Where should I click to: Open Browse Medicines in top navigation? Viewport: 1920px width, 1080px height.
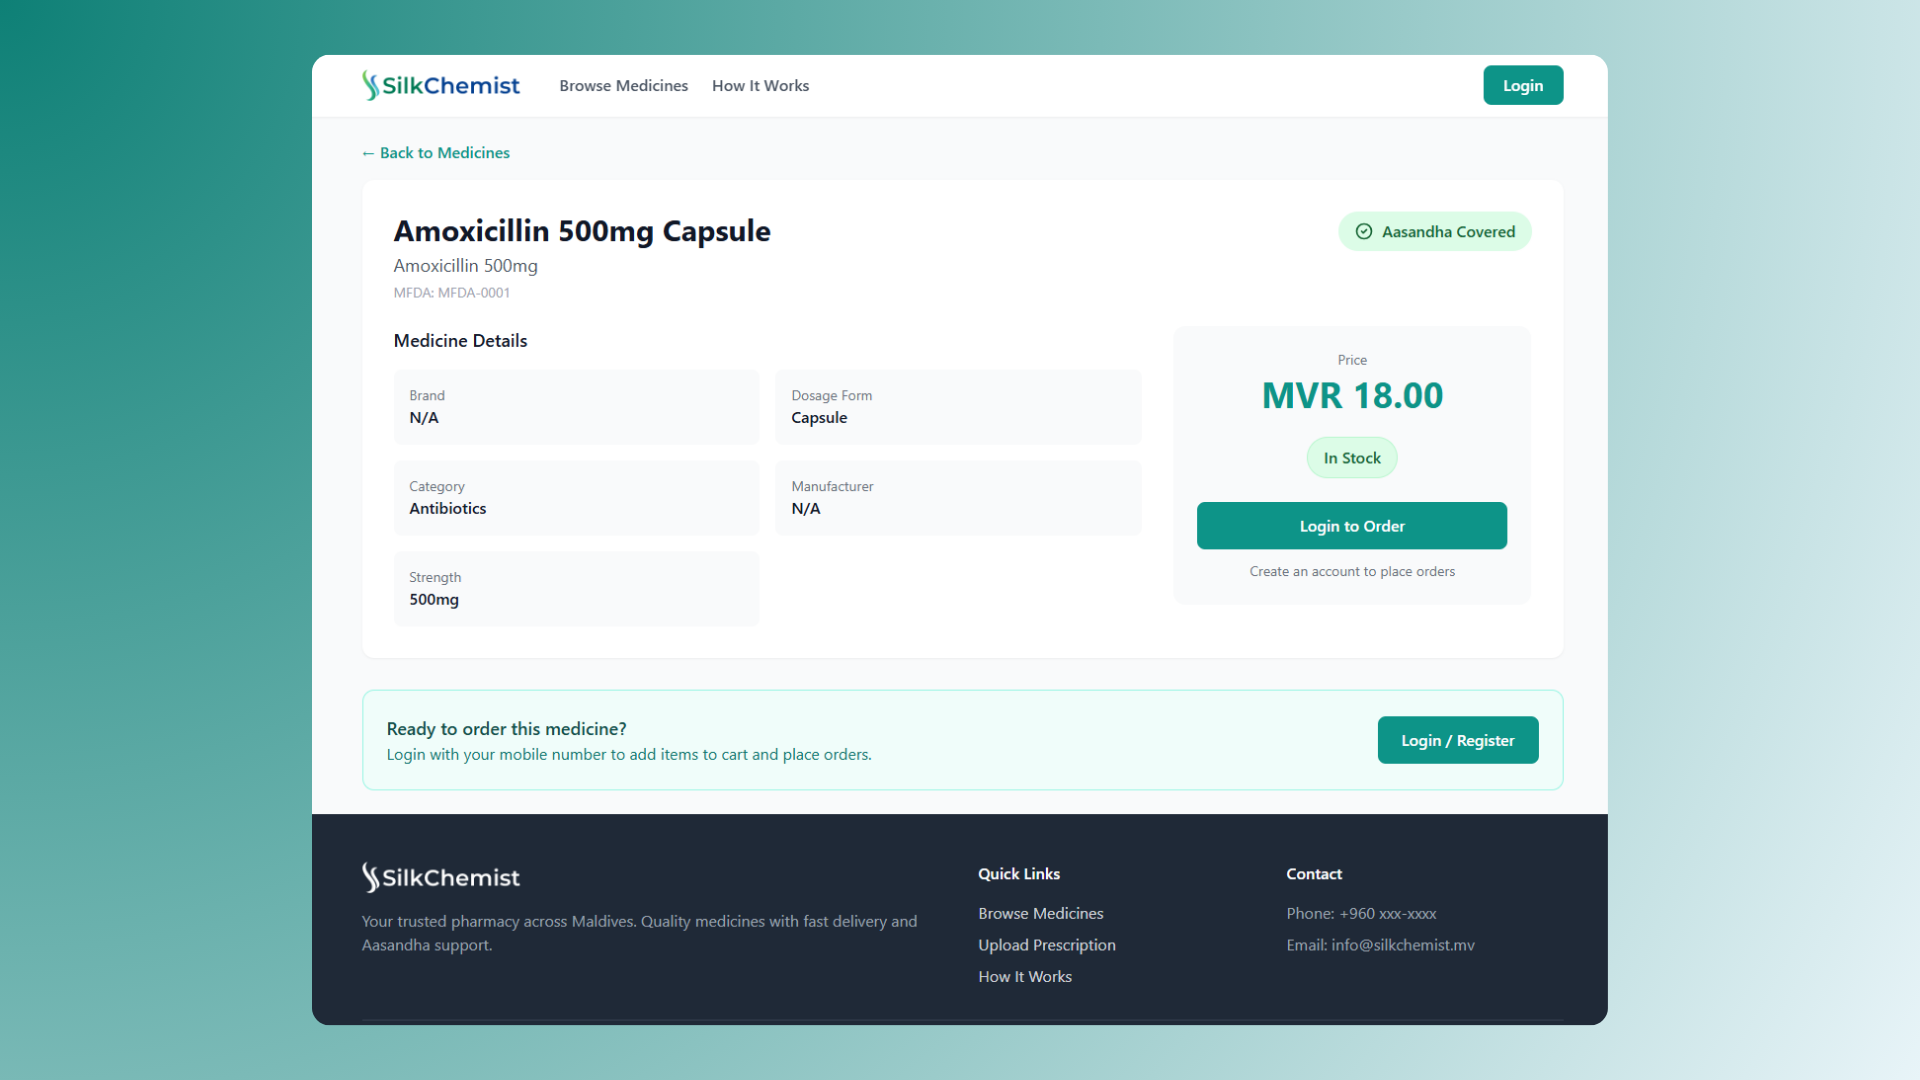point(623,86)
